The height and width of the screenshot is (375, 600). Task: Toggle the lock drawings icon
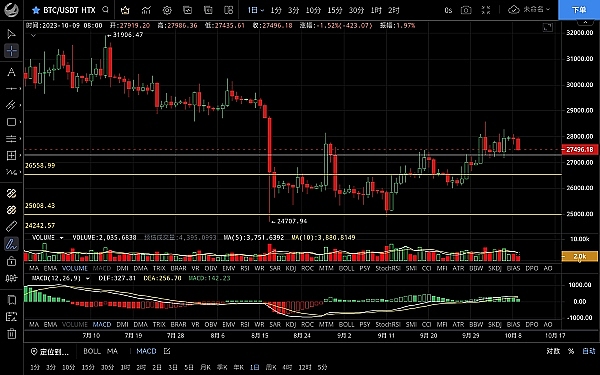pyautogui.click(x=11, y=261)
